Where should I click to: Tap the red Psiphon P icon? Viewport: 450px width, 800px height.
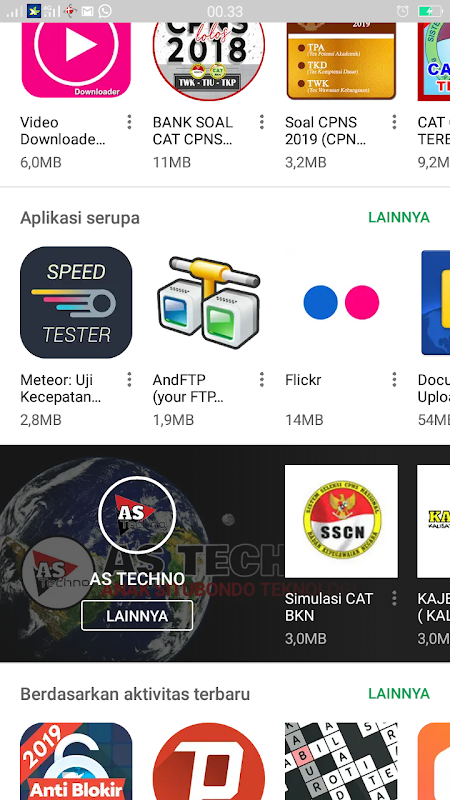pos(208,761)
